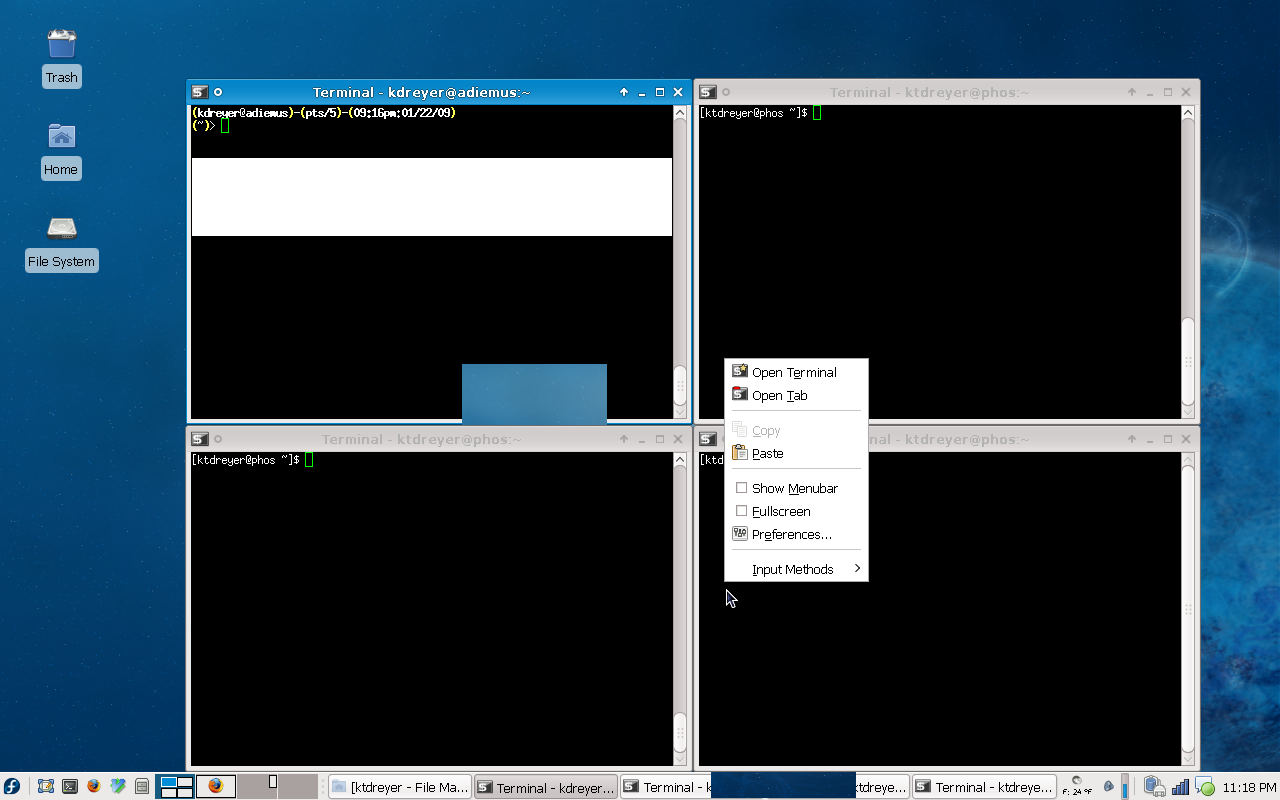Screen dimensions: 1280x800
Task: Enable the Show Menubar checkbox
Action: click(x=741, y=488)
